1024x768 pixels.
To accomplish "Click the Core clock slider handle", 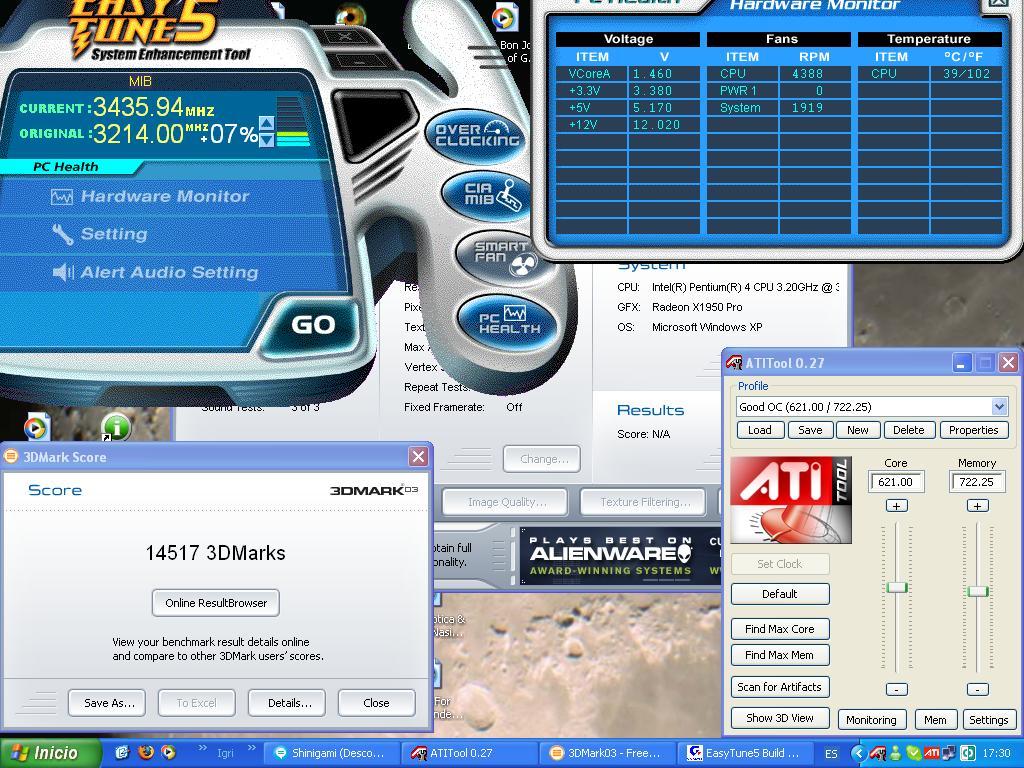I will coord(897,587).
